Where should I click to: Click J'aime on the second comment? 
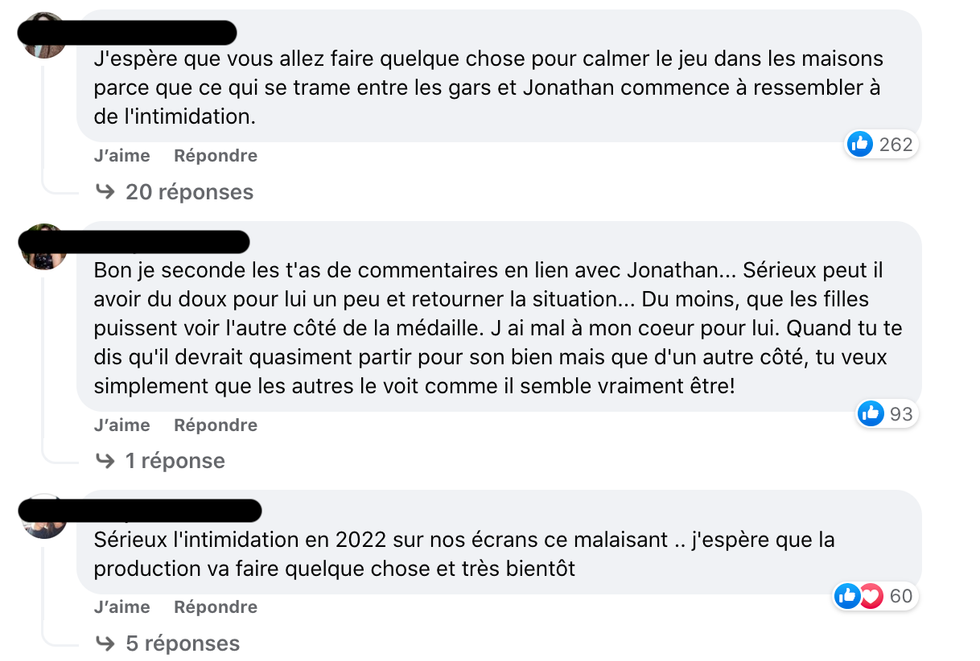(x=121, y=424)
